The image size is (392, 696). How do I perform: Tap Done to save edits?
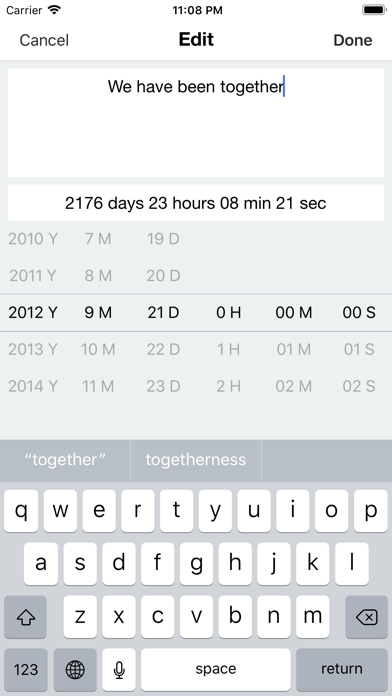point(352,40)
